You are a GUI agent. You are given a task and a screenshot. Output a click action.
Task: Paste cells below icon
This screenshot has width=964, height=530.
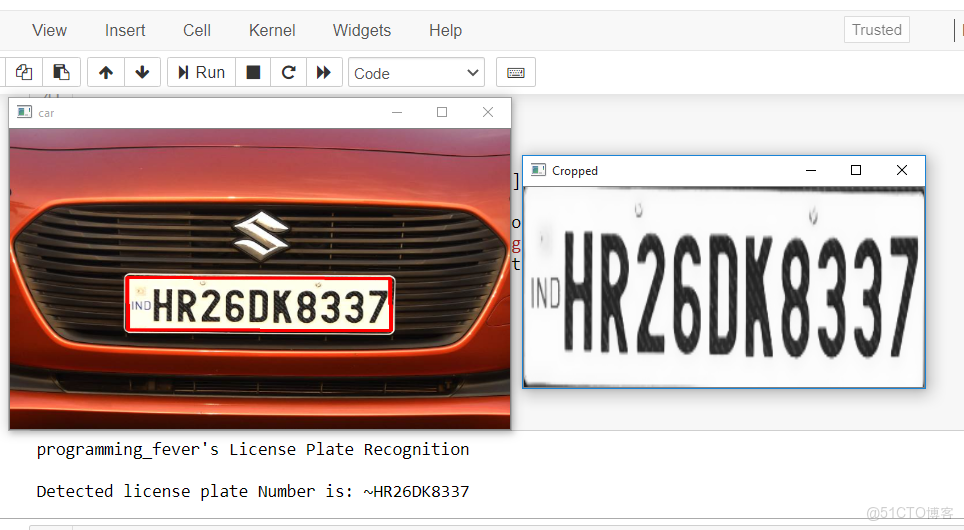61,73
